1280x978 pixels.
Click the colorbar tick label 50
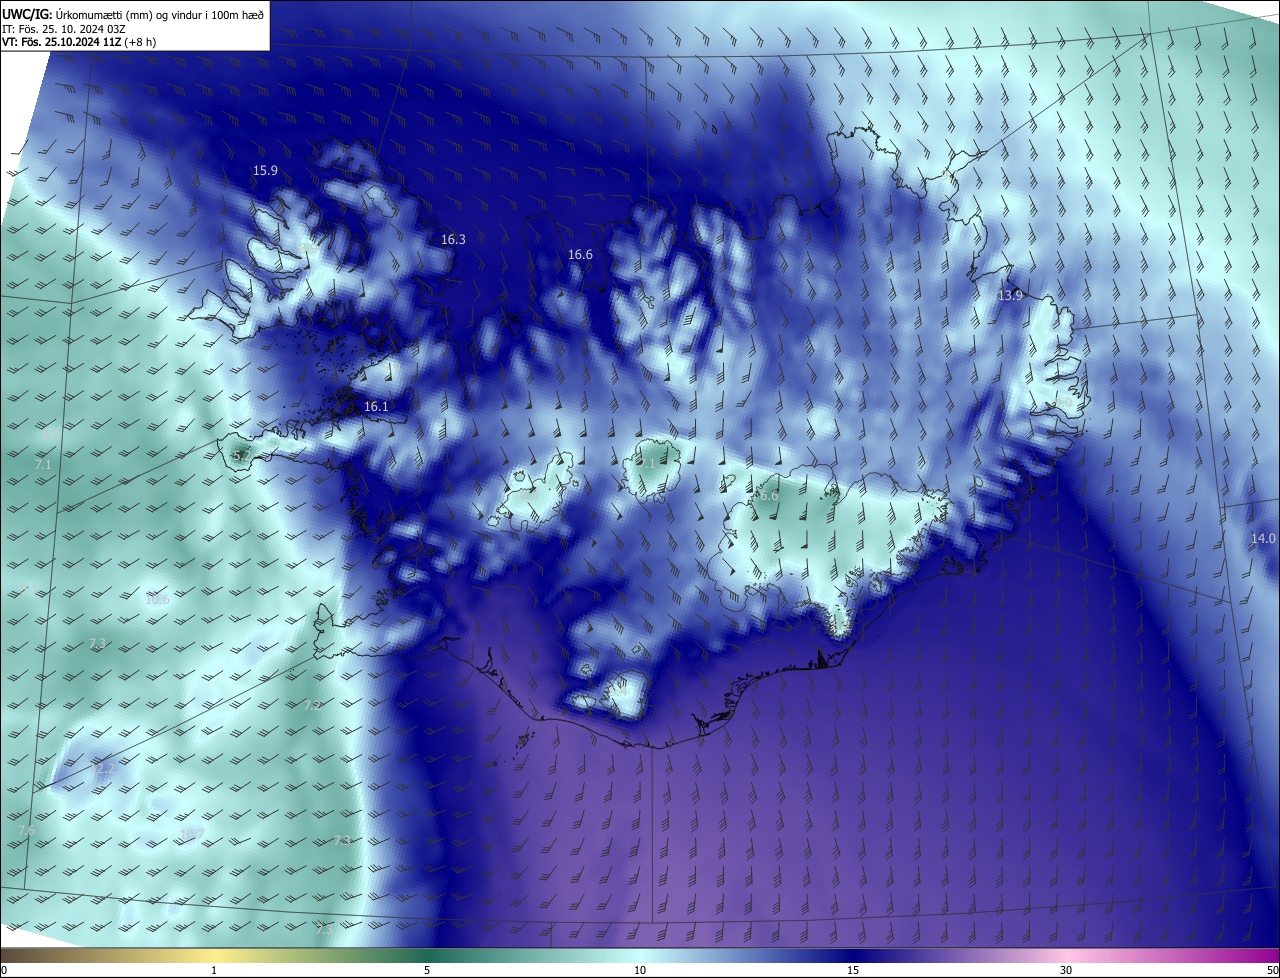1272,970
